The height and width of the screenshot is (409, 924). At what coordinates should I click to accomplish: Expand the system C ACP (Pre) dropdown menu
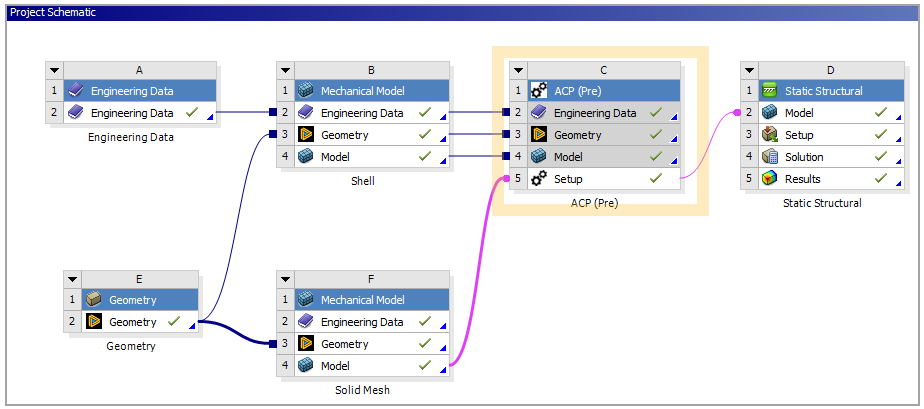(x=518, y=70)
